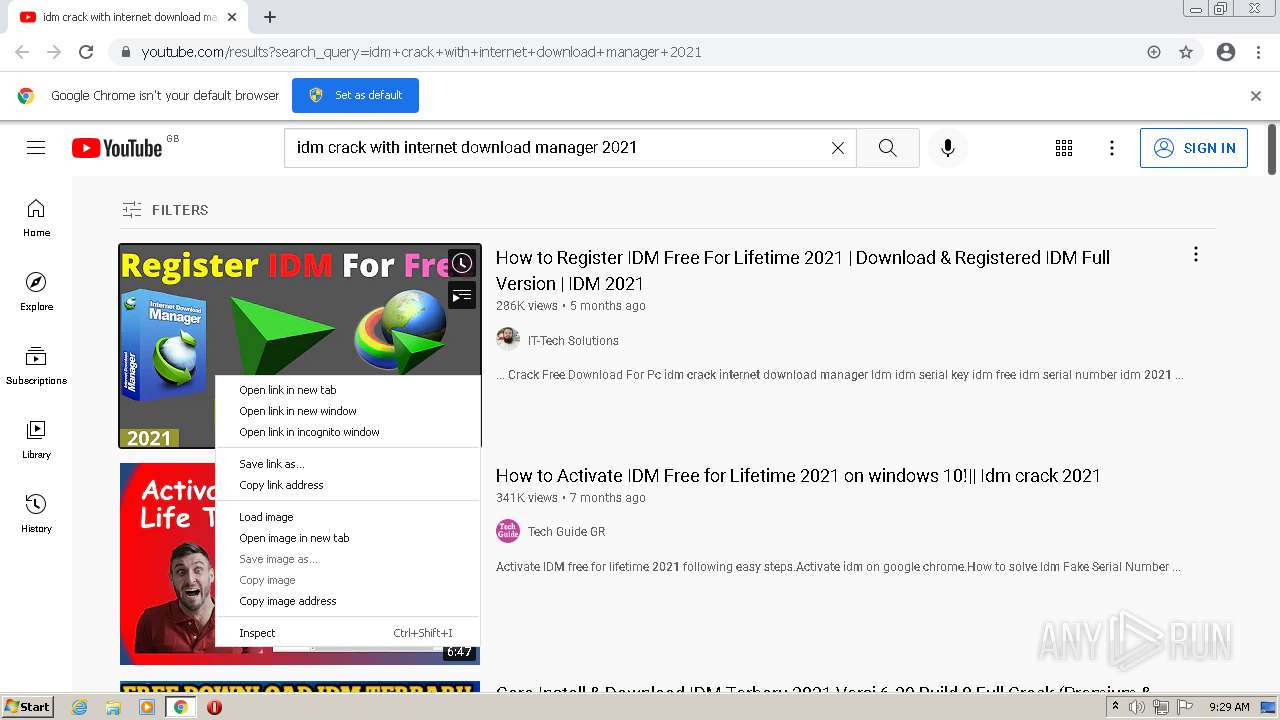The image size is (1280, 720).
Task: Visit Tech Guide GR channel name
Action: pyautogui.click(x=566, y=532)
